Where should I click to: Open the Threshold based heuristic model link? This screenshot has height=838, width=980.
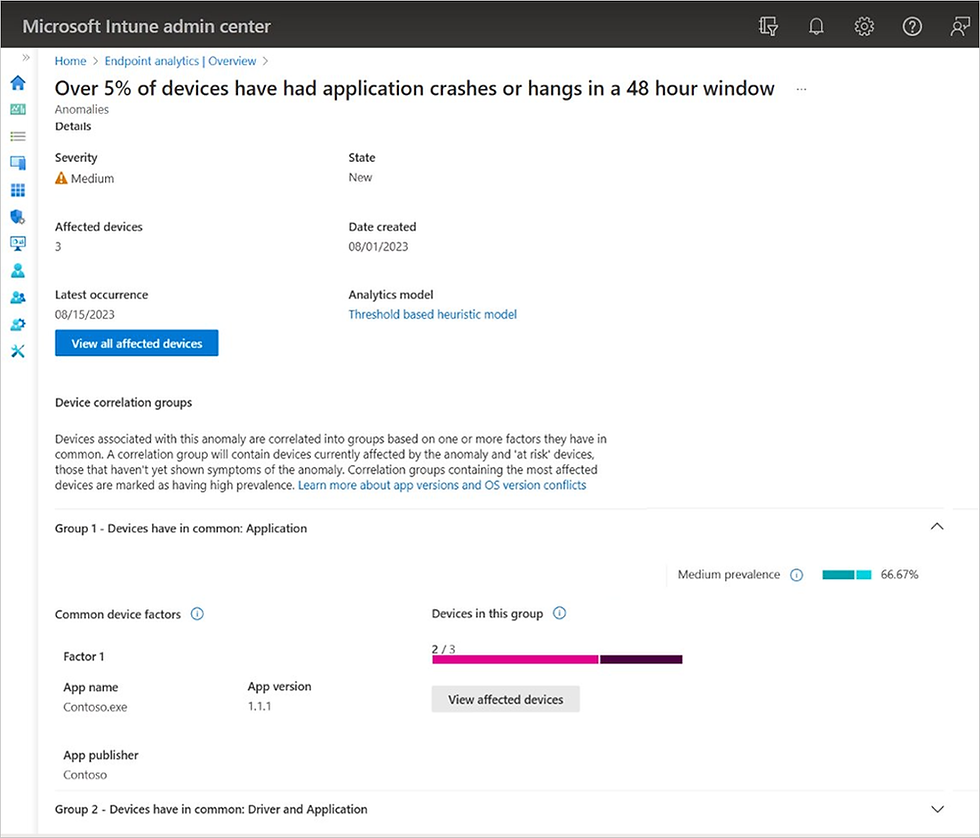tap(432, 314)
